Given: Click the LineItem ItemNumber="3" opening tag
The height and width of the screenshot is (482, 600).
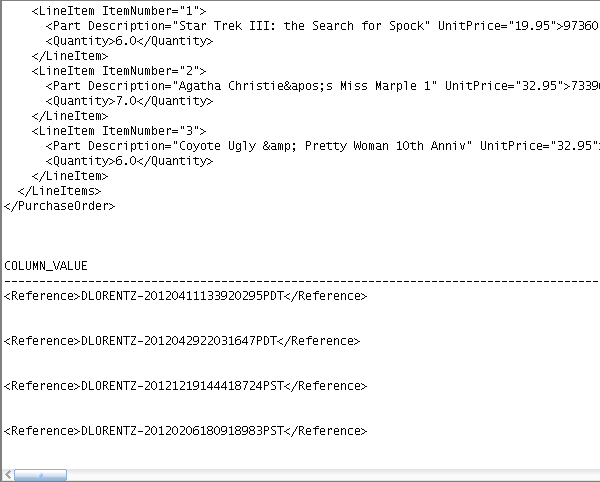Looking at the screenshot, I should [x=118, y=131].
